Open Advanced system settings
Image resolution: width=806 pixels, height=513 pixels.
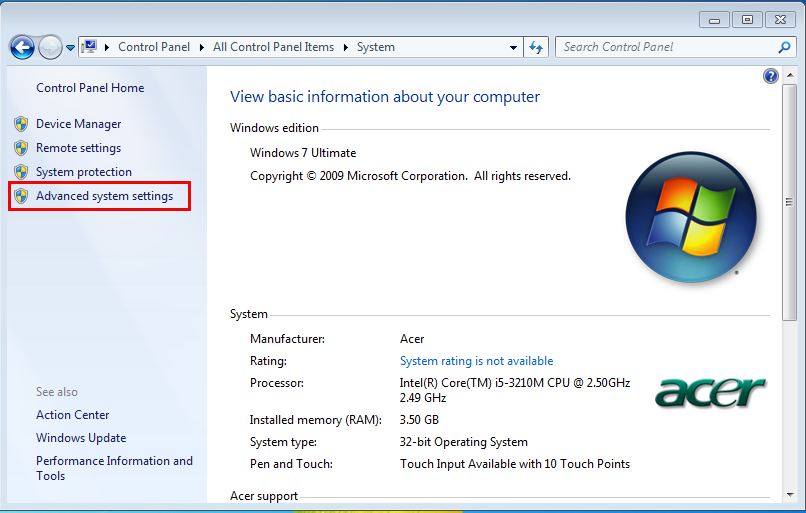click(104, 196)
